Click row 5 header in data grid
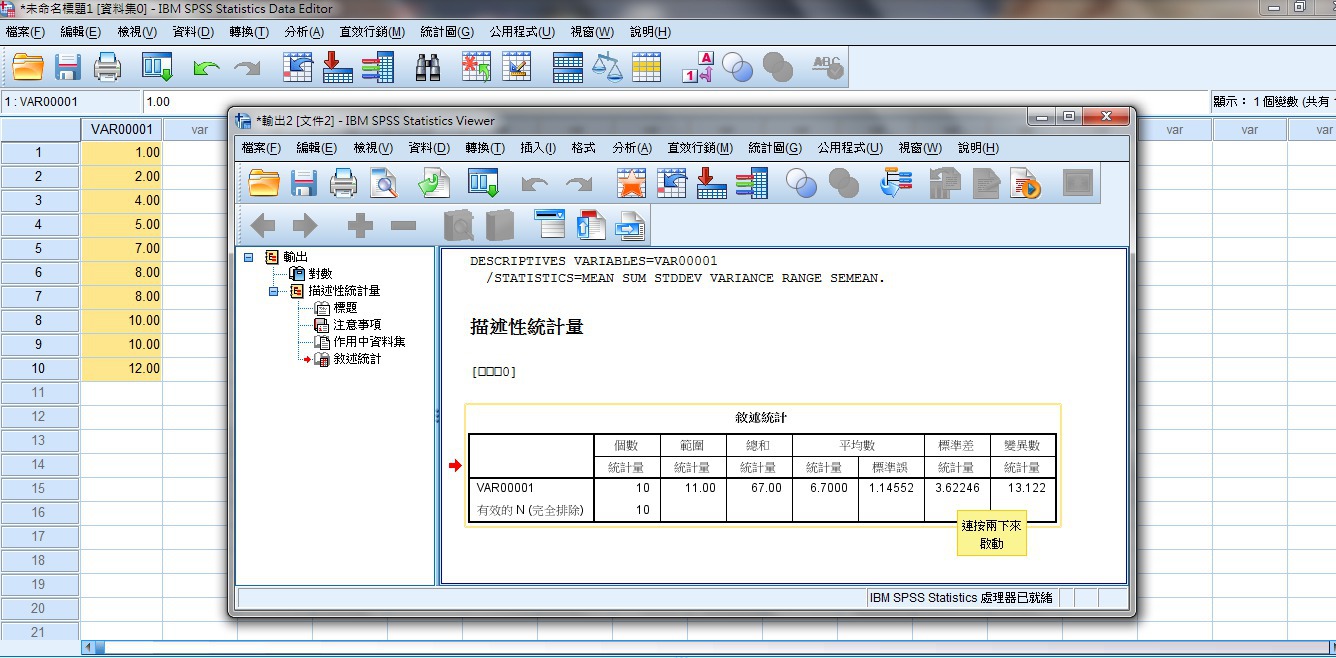 [x=39, y=249]
